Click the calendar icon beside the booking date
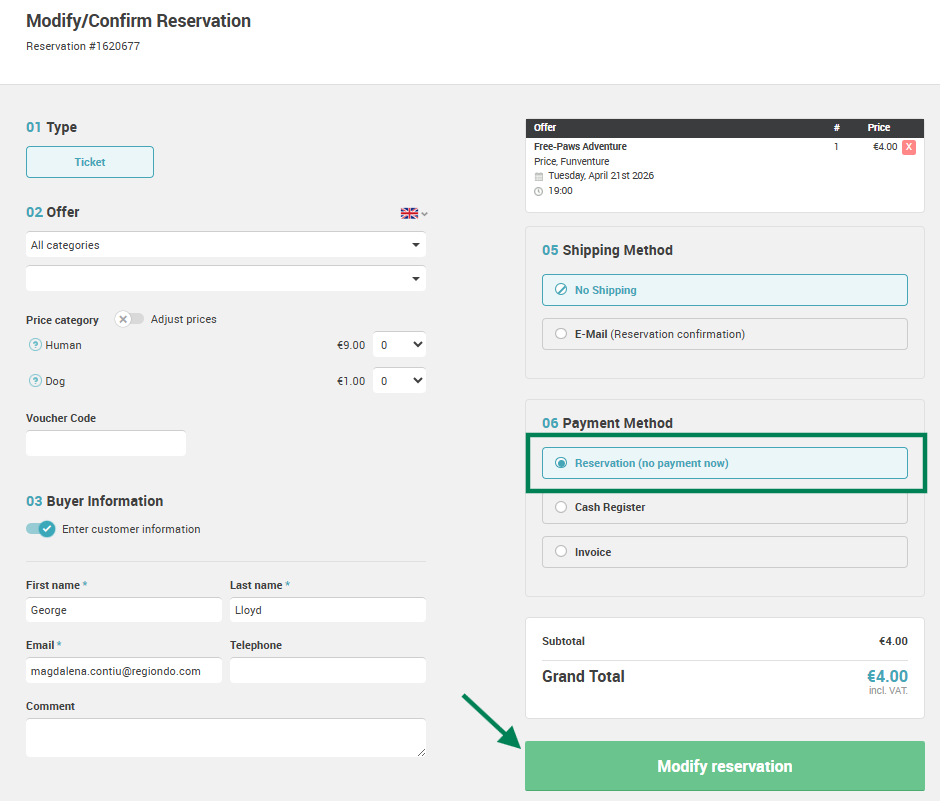The image size is (940, 801). coord(539,176)
